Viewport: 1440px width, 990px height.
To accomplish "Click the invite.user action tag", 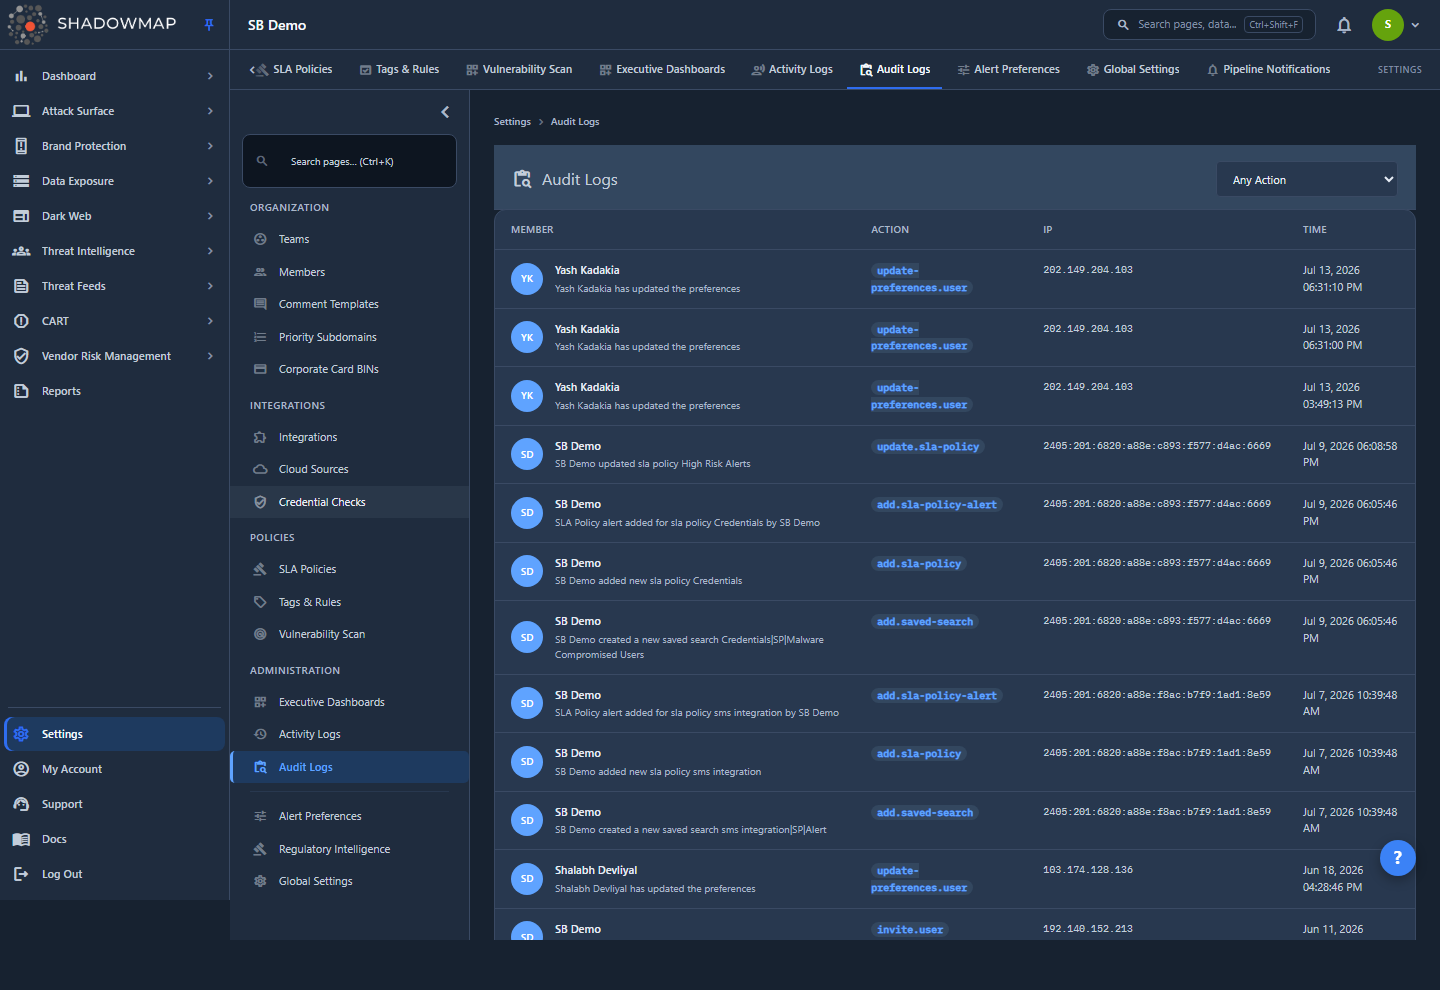I will click(910, 930).
